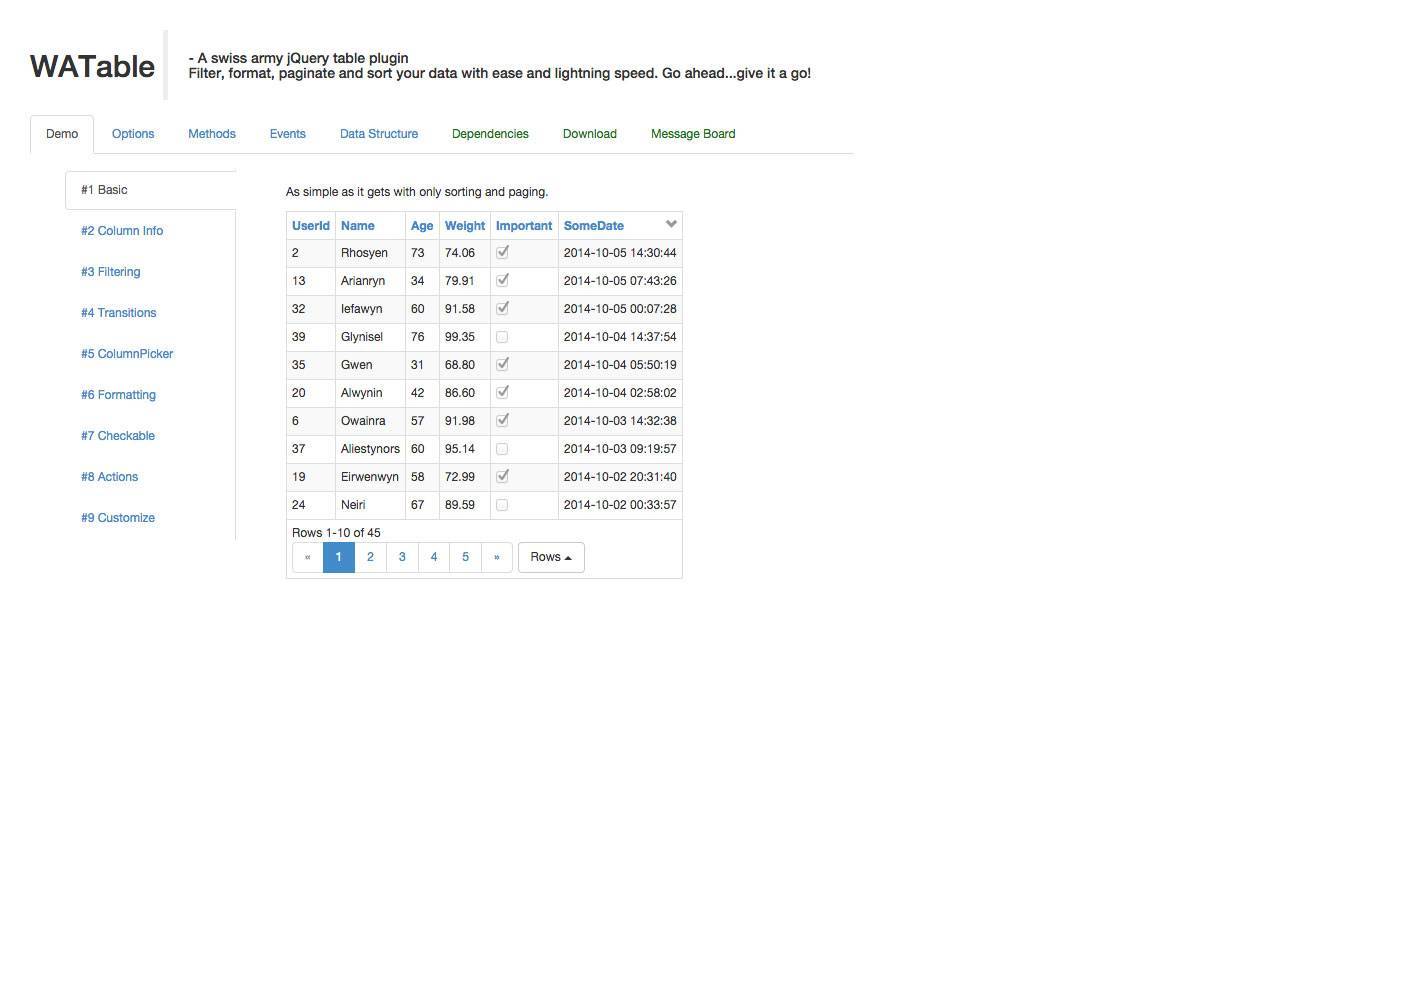Switch to the Events tab
This screenshot has height=986, width=1427.
tap(288, 134)
